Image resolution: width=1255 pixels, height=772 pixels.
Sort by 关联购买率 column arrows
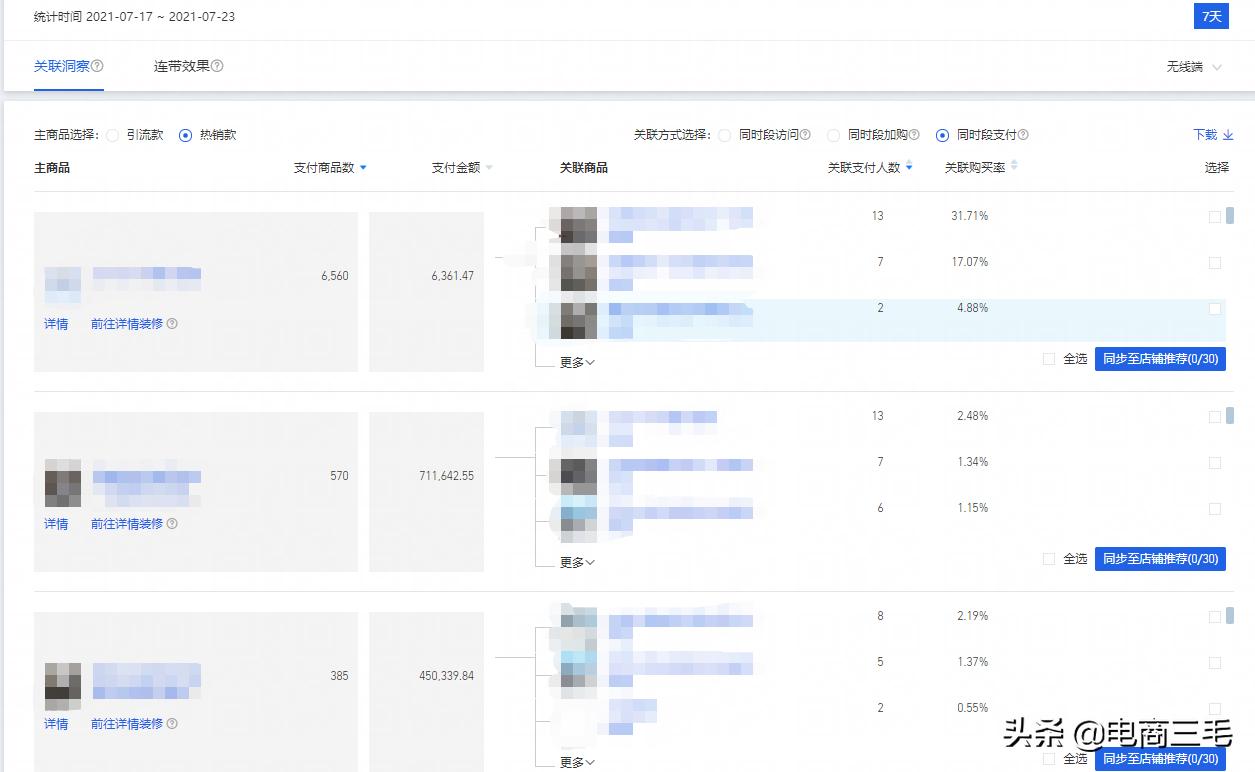tap(1014, 166)
